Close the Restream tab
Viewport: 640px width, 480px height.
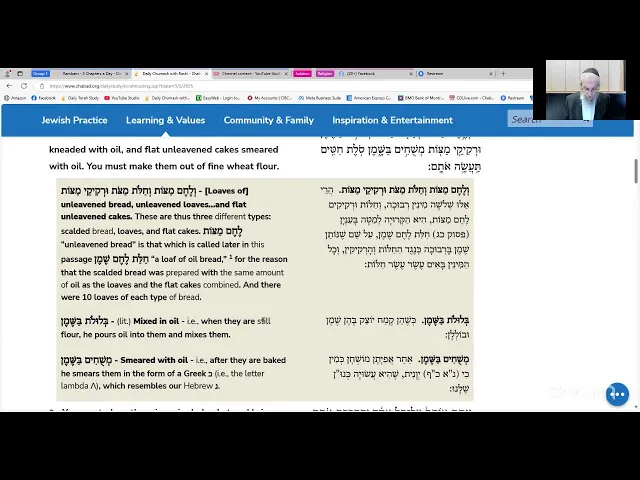(x=491, y=74)
